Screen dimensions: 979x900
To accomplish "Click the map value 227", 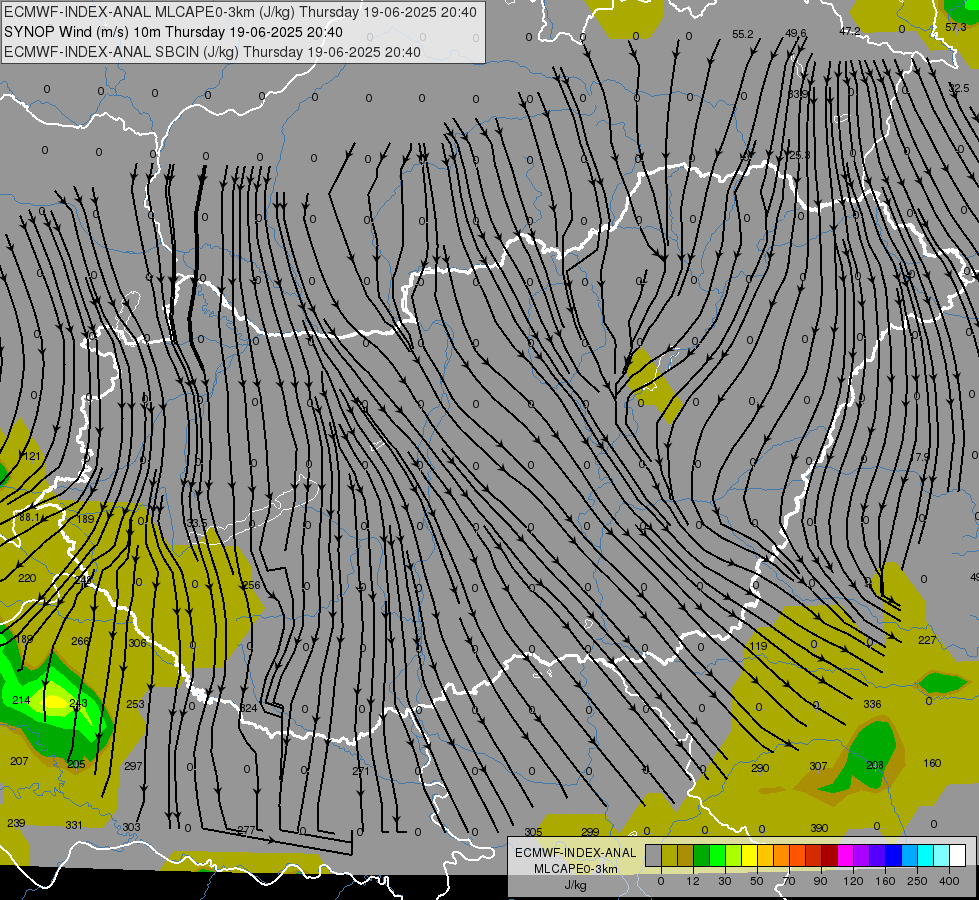I will click(927, 640).
